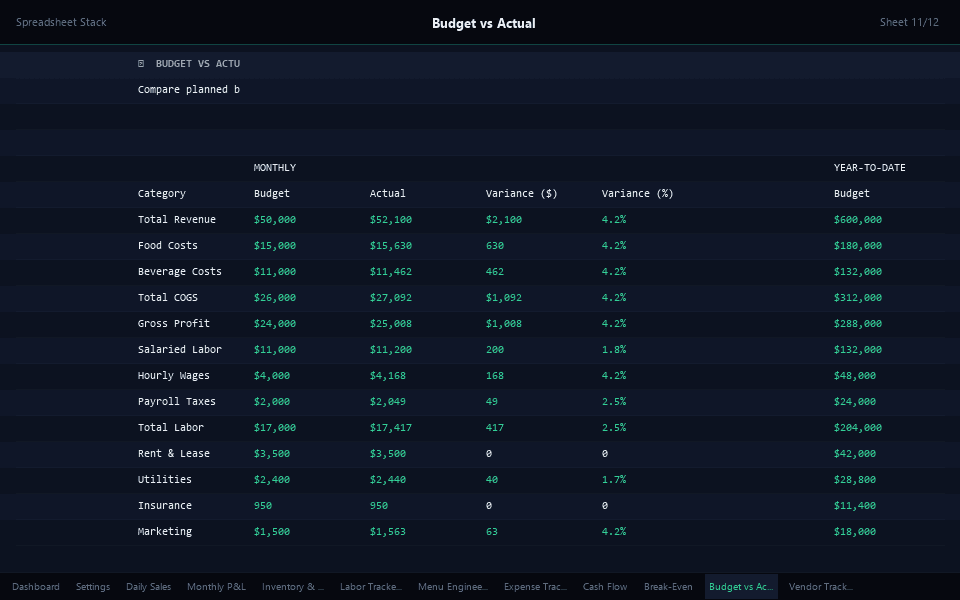
Task: Click the Variance ($) column header
Action: (521, 194)
